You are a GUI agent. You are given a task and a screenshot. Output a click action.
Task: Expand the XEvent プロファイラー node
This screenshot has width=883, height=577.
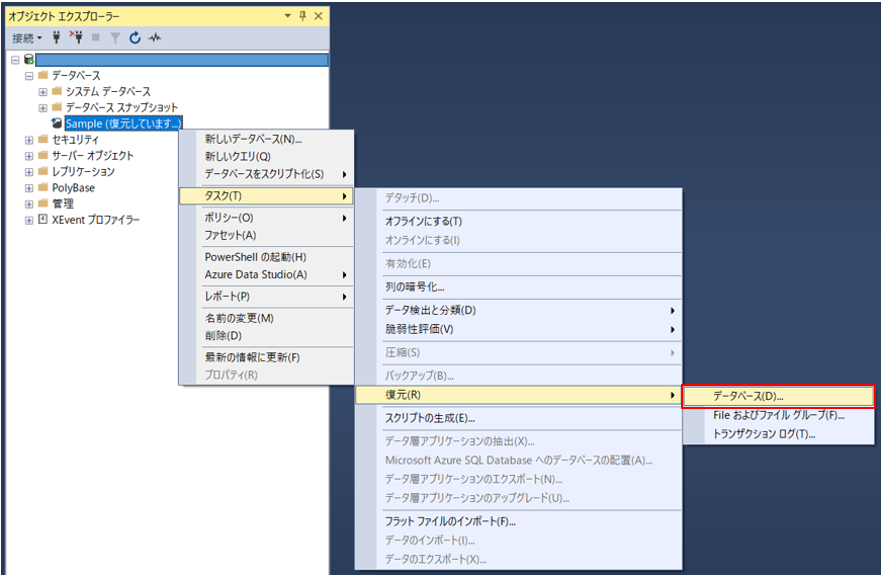[x=29, y=221]
